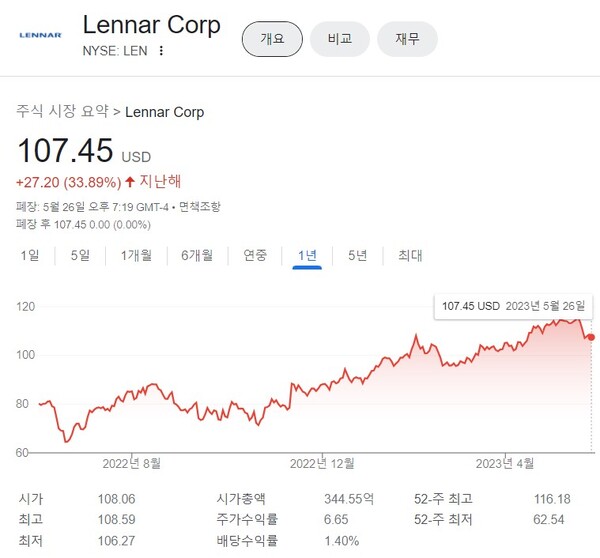Switch to the 비교 compare tab
This screenshot has height=558, width=600.
pyautogui.click(x=340, y=39)
